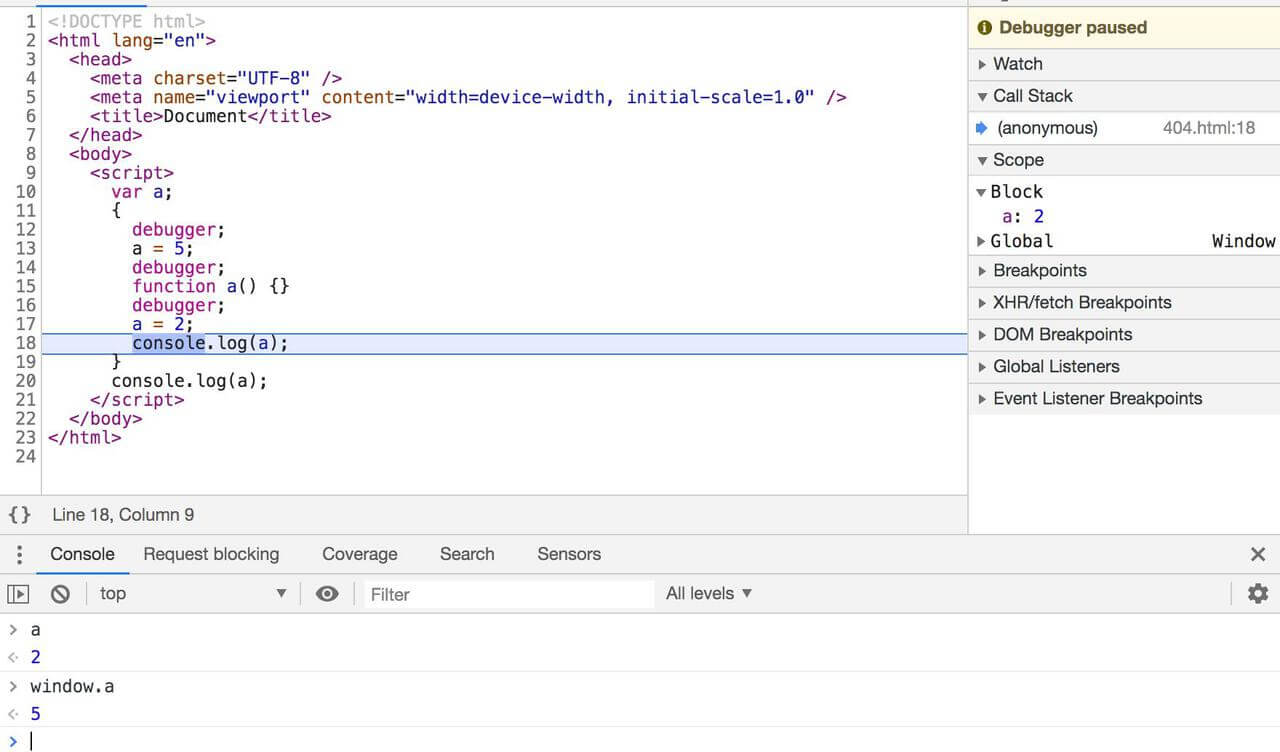Create a live expression with eye icon
The height and width of the screenshot is (752, 1280).
327,594
